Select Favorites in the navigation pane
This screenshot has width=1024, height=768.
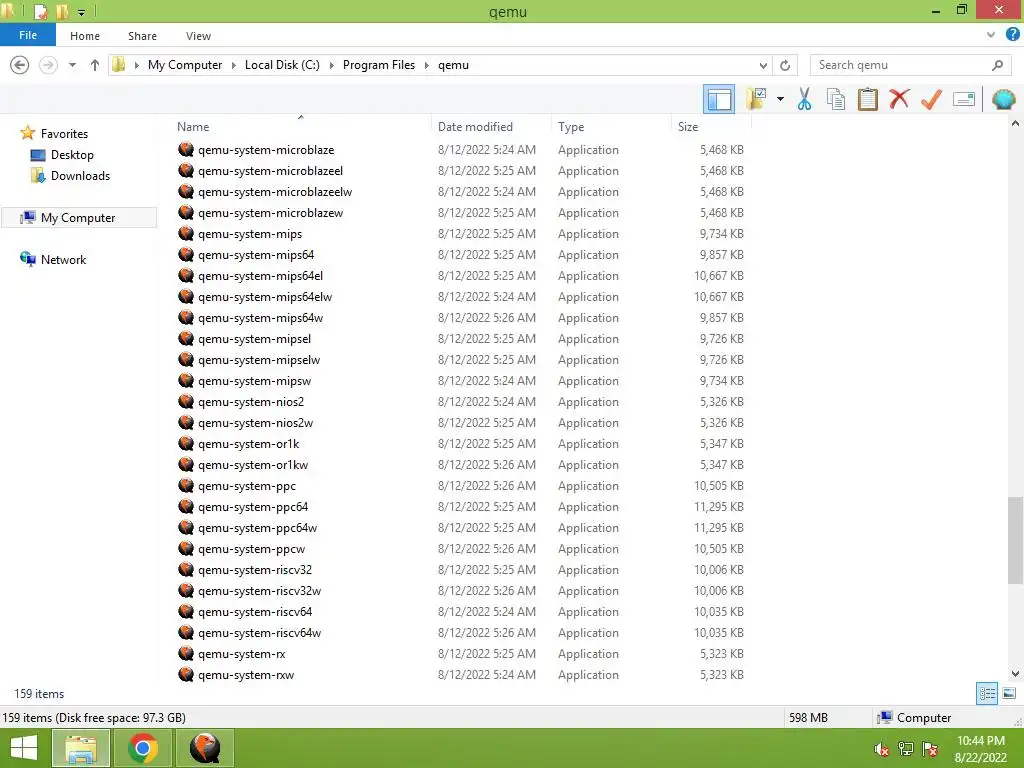coord(64,133)
